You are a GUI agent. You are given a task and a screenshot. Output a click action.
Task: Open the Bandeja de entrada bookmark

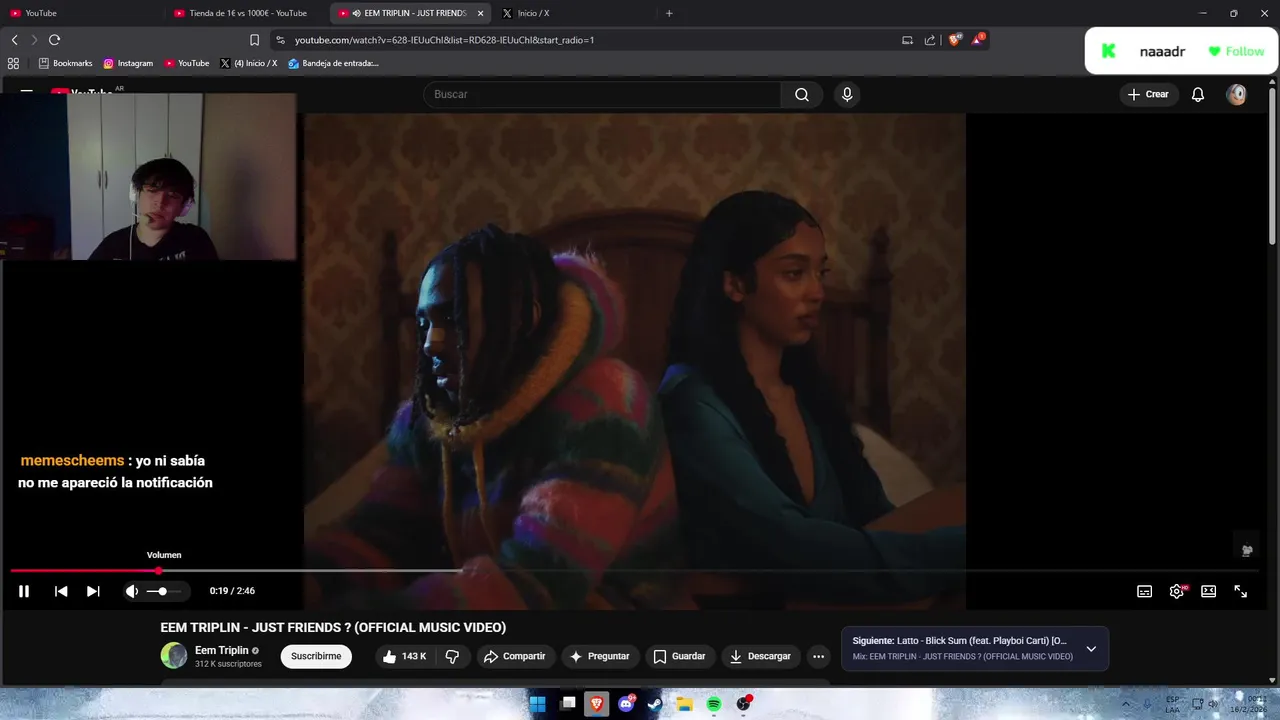click(333, 63)
